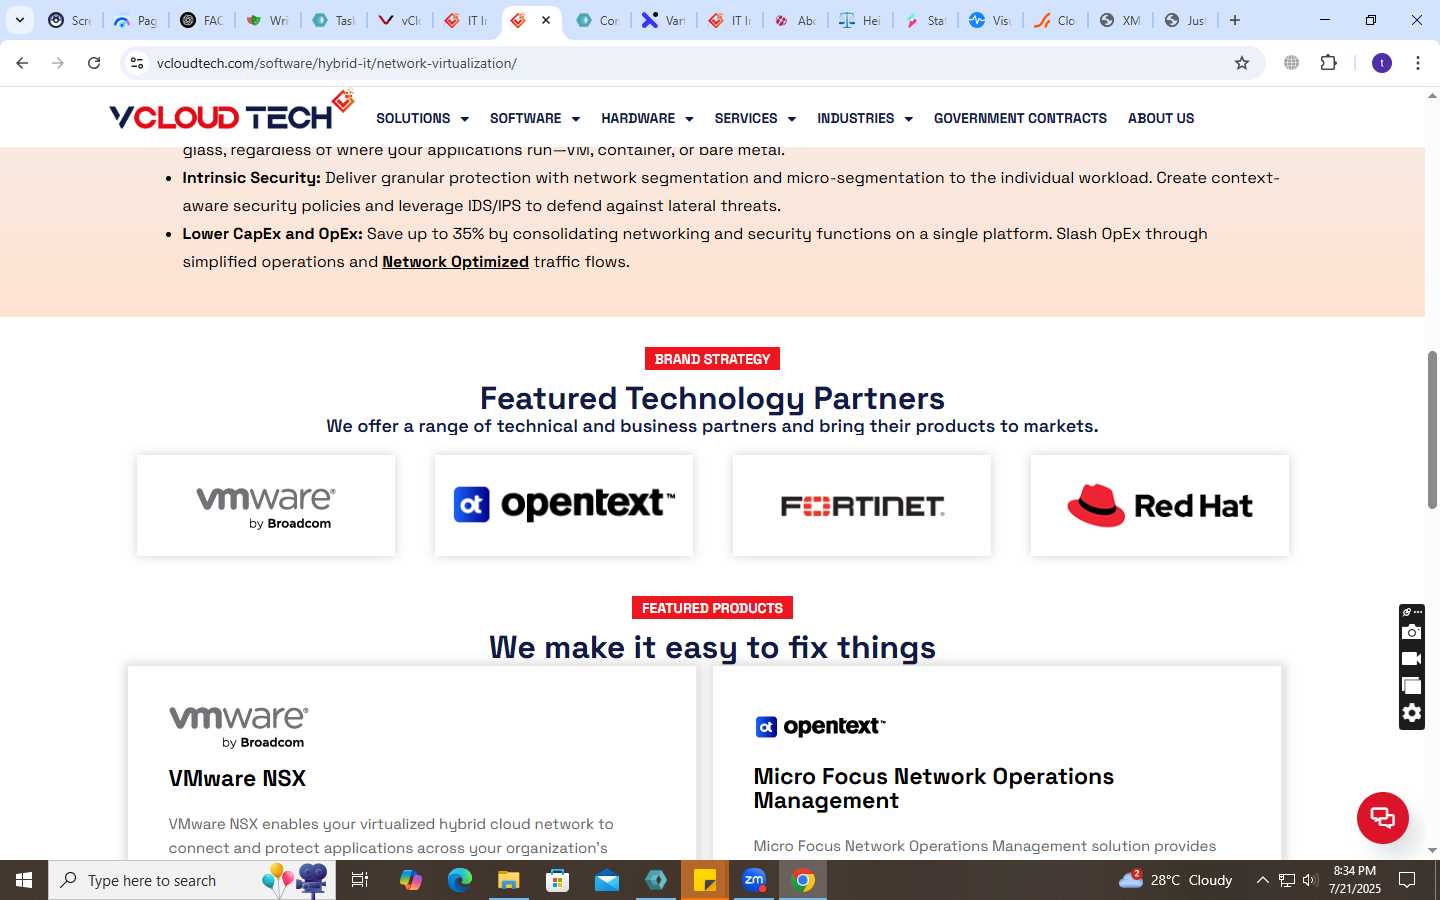Switch to the Visu tab
The image size is (1440, 900).
point(990,20)
